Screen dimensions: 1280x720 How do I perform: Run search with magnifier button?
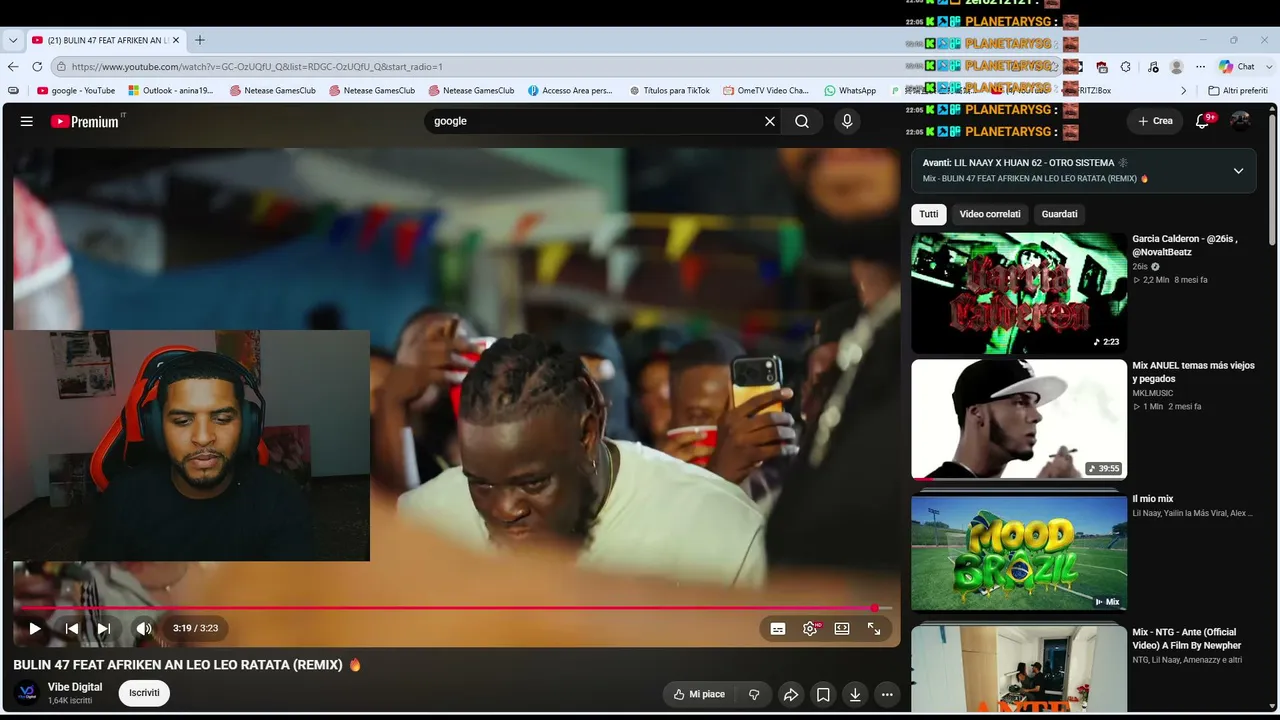(802, 121)
